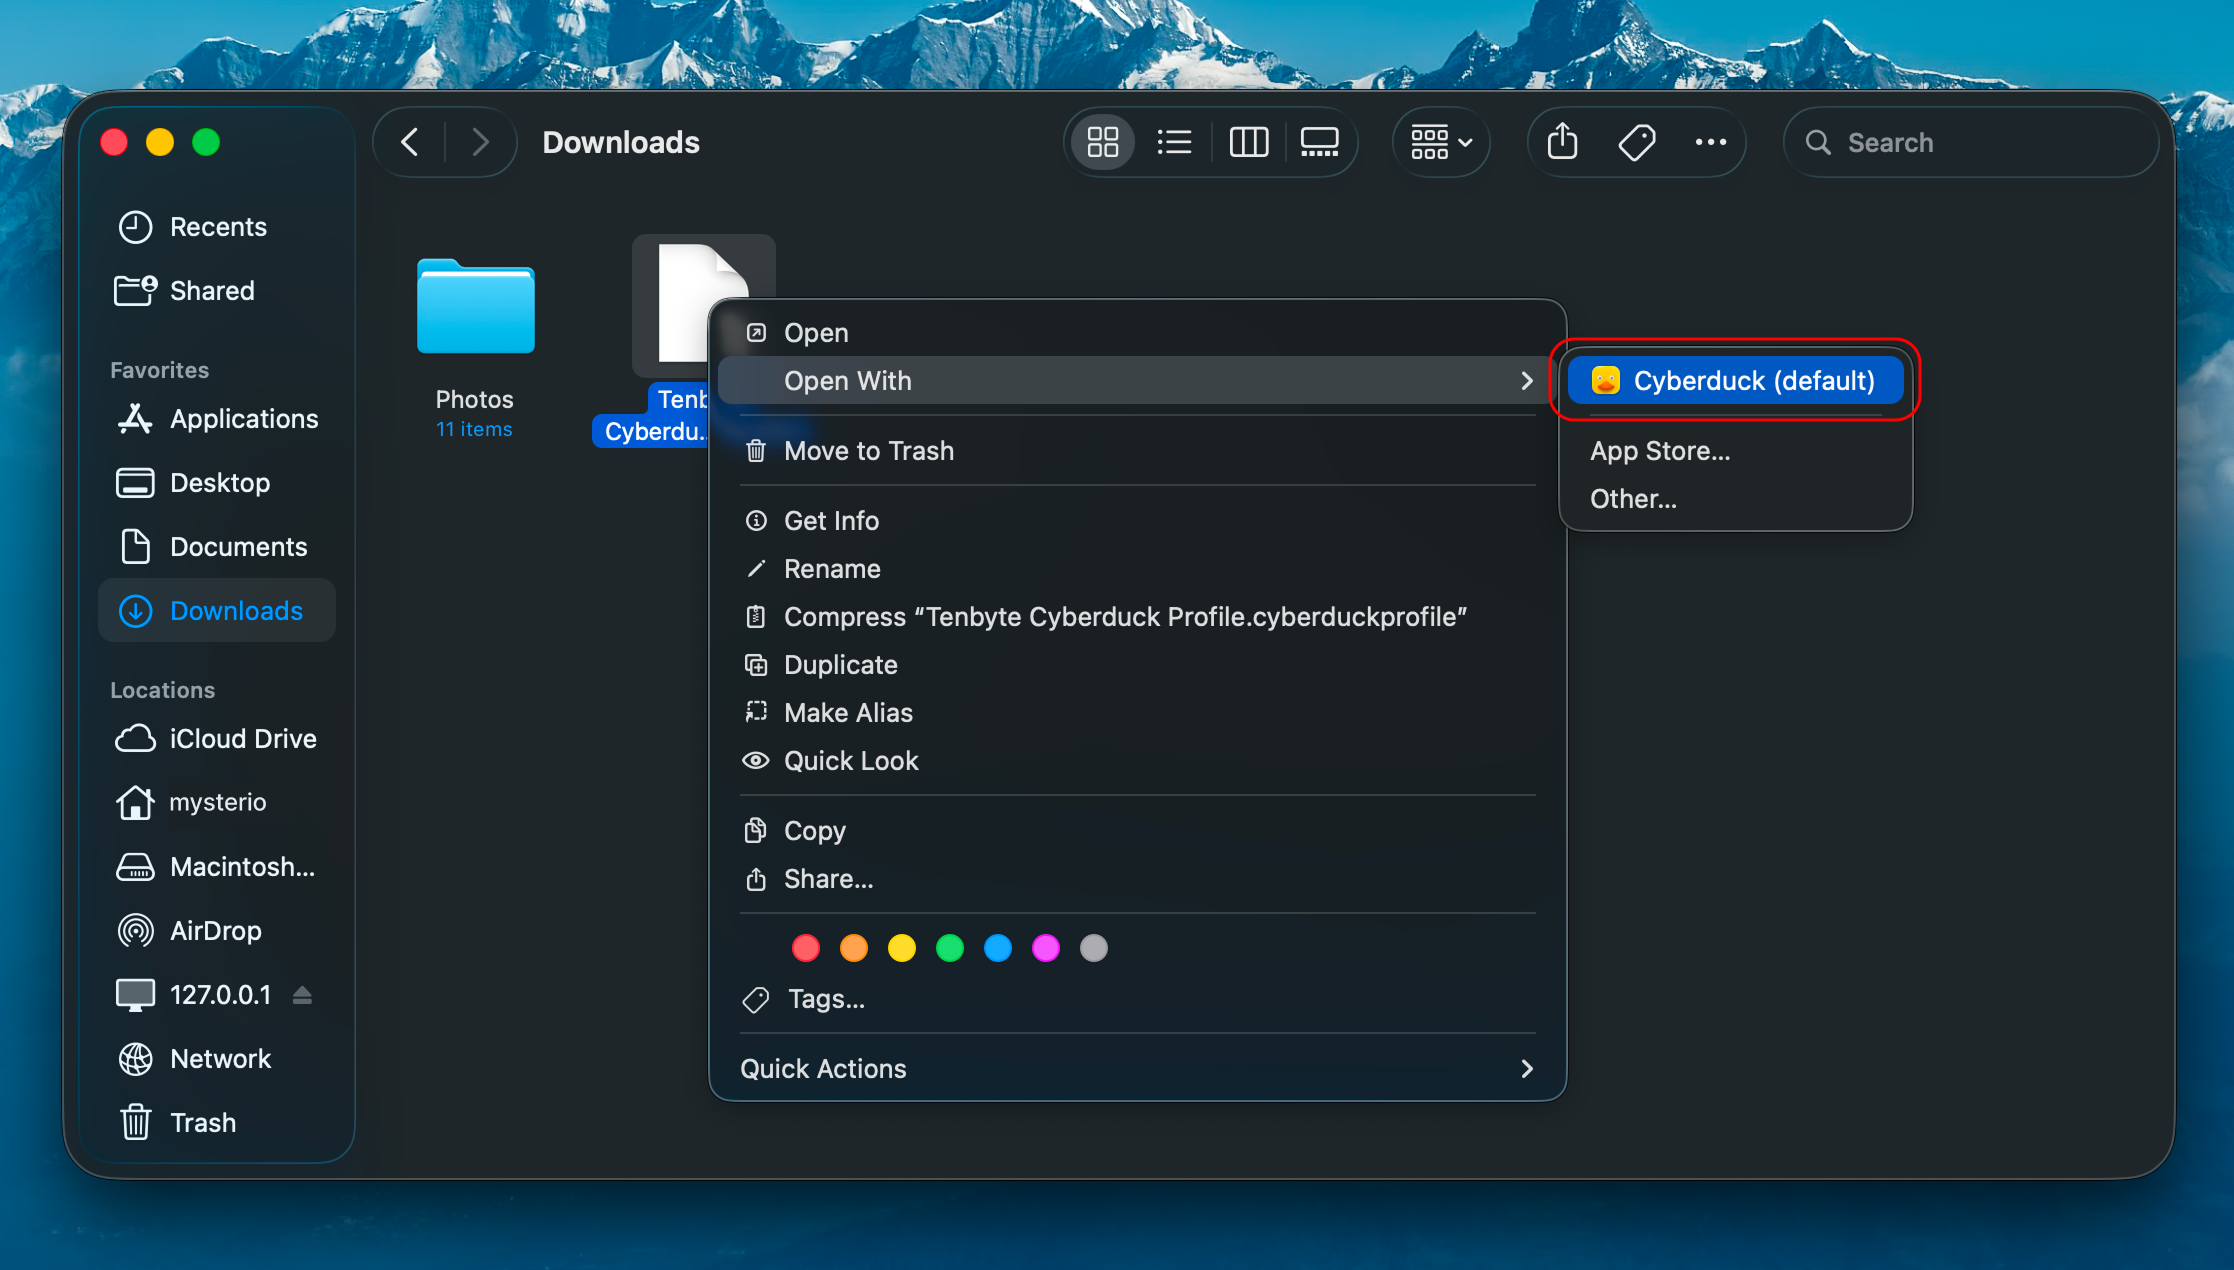This screenshot has height=1270, width=2234.
Task: Apply the red color tag
Action: [805, 948]
